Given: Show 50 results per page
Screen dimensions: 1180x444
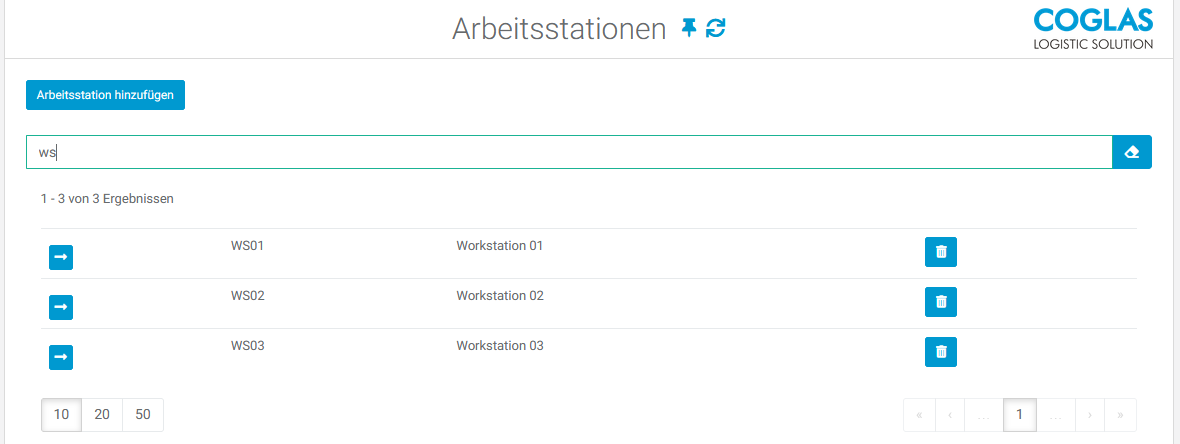Looking at the screenshot, I should pos(143,414).
